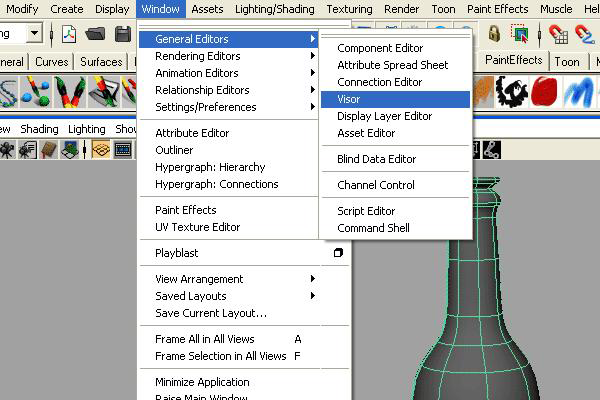
Task: Toggle the film gate panel icon
Action: [123, 150]
